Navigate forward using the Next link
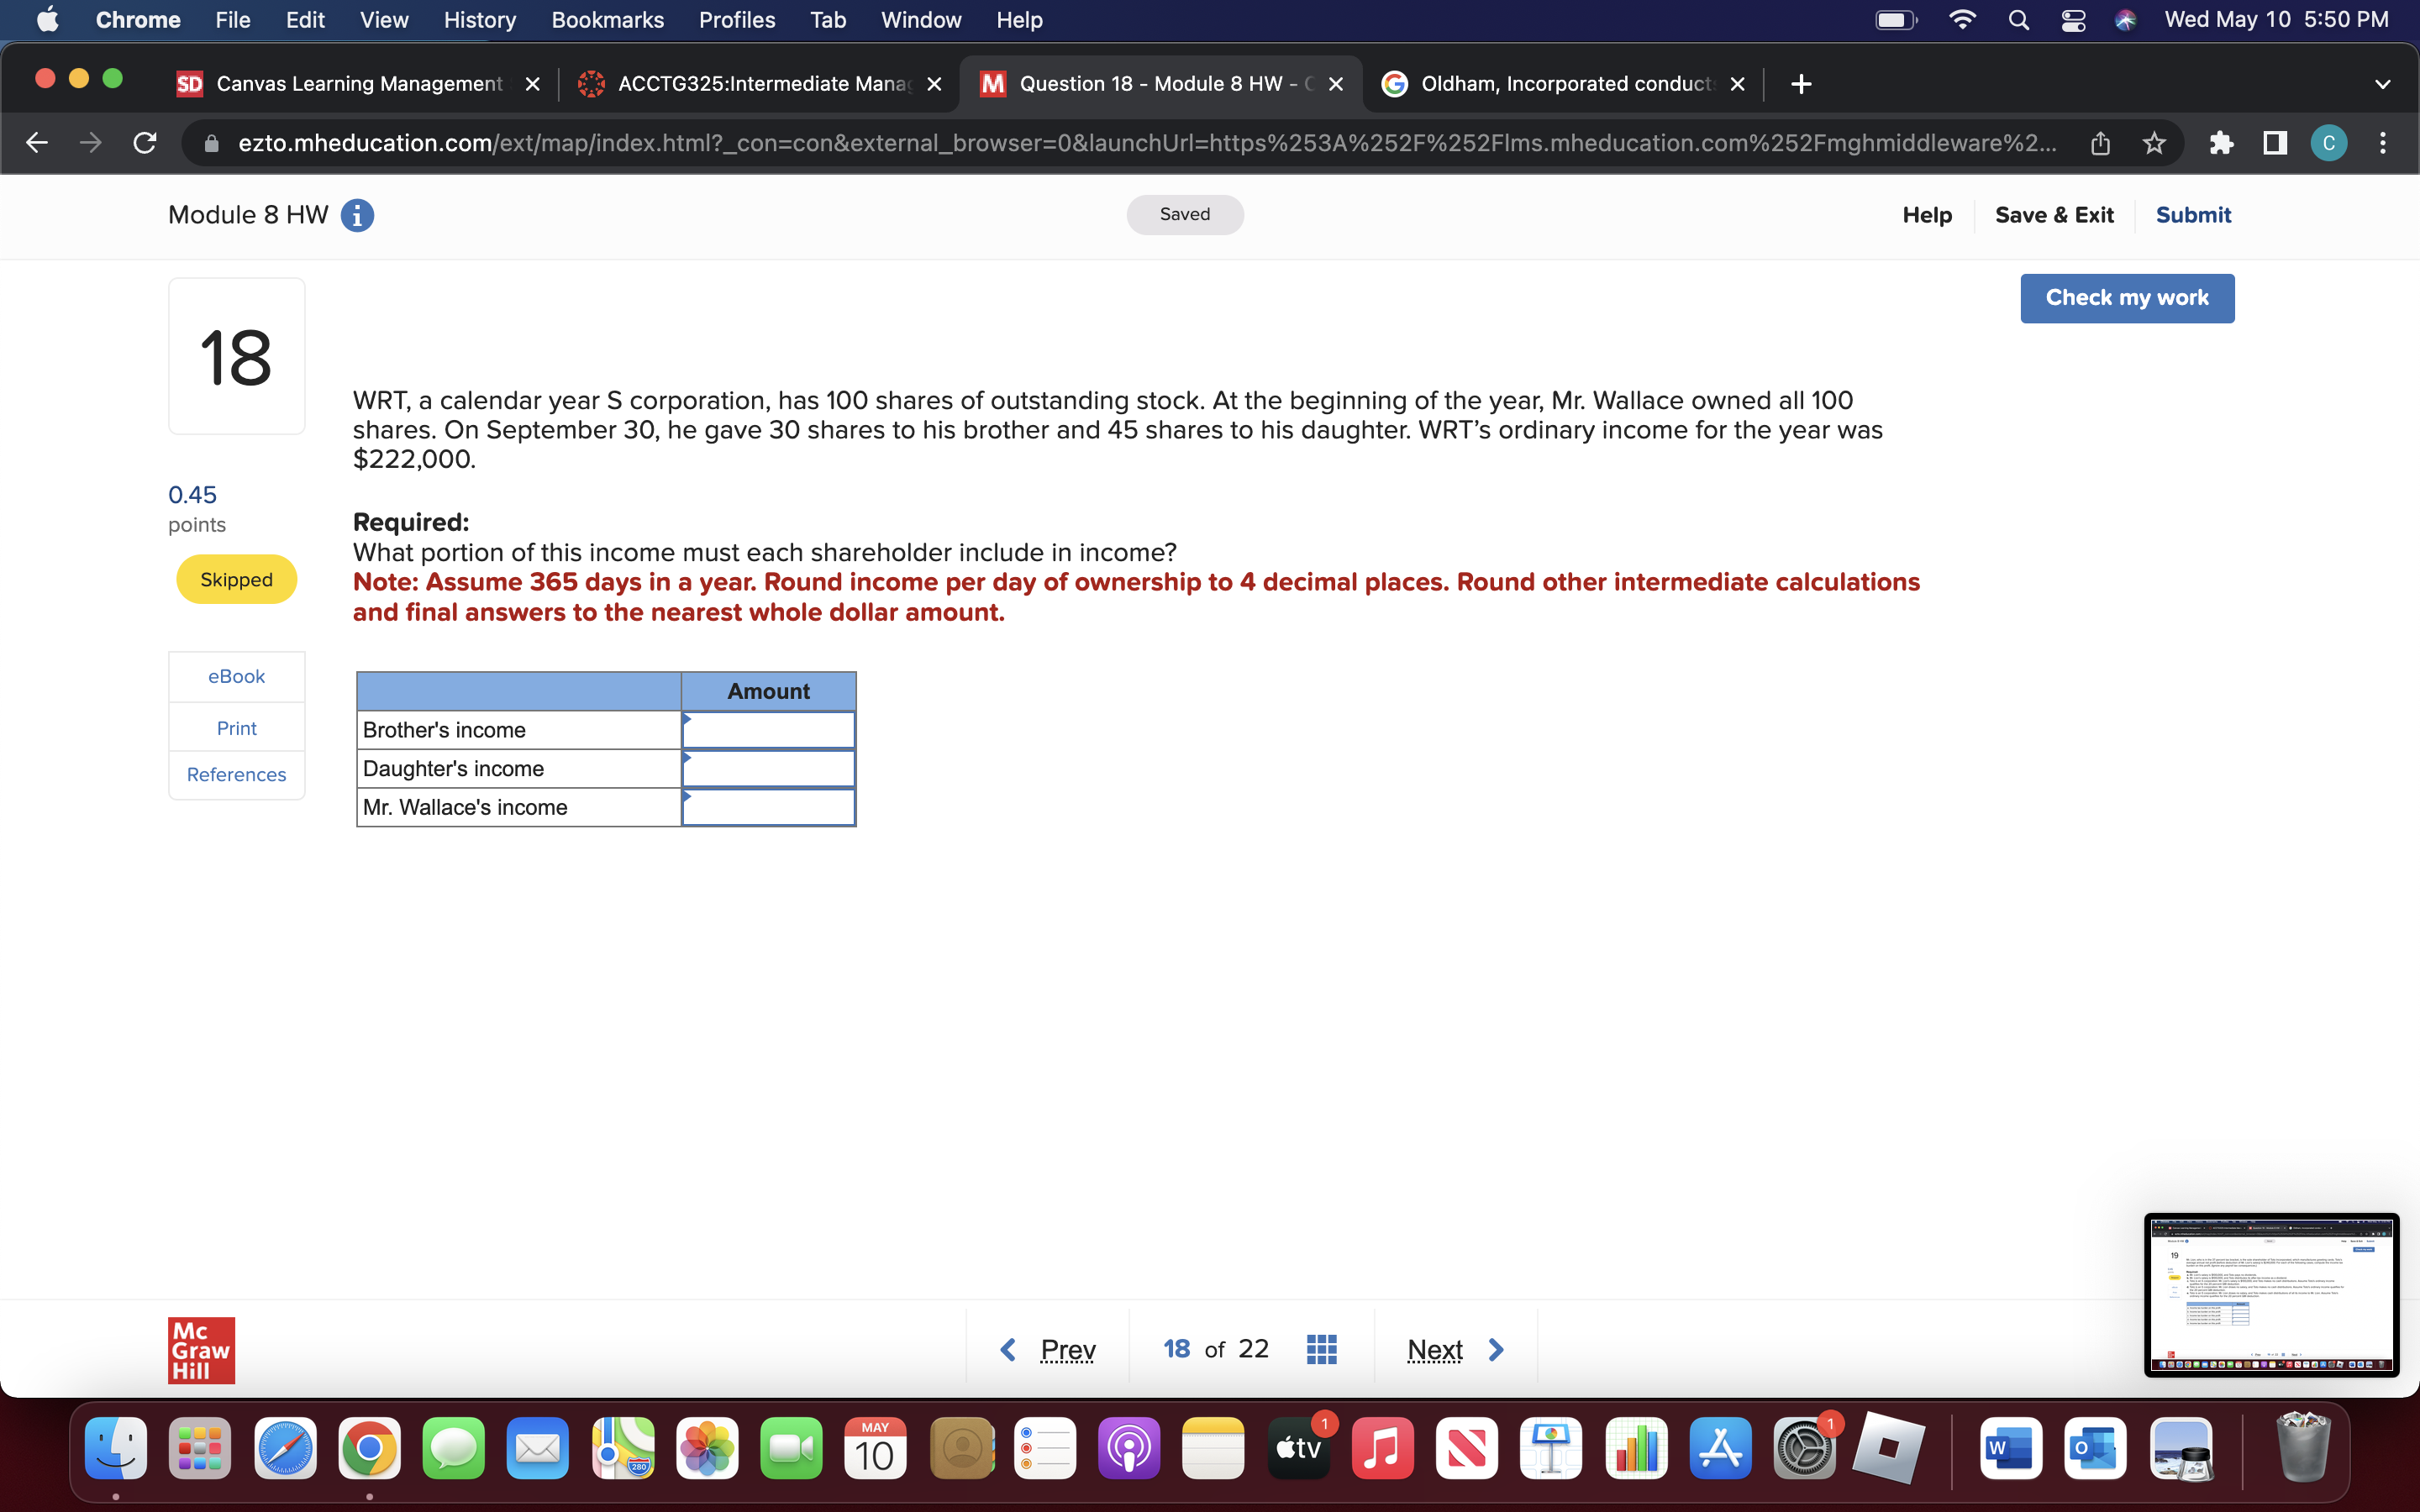The image size is (2420, 1512). pos(1434,1348)
